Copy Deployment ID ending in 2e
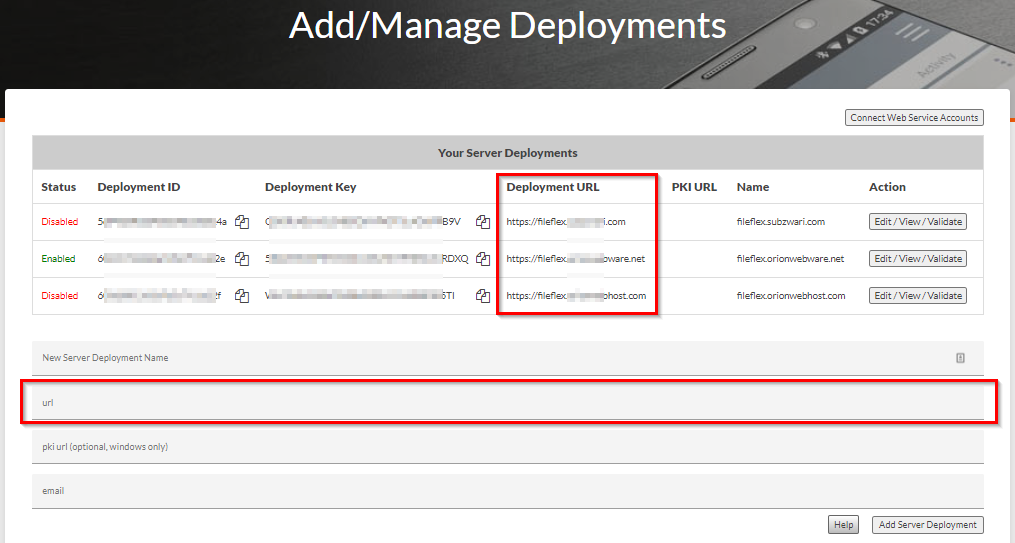 [x=242, y=259]
